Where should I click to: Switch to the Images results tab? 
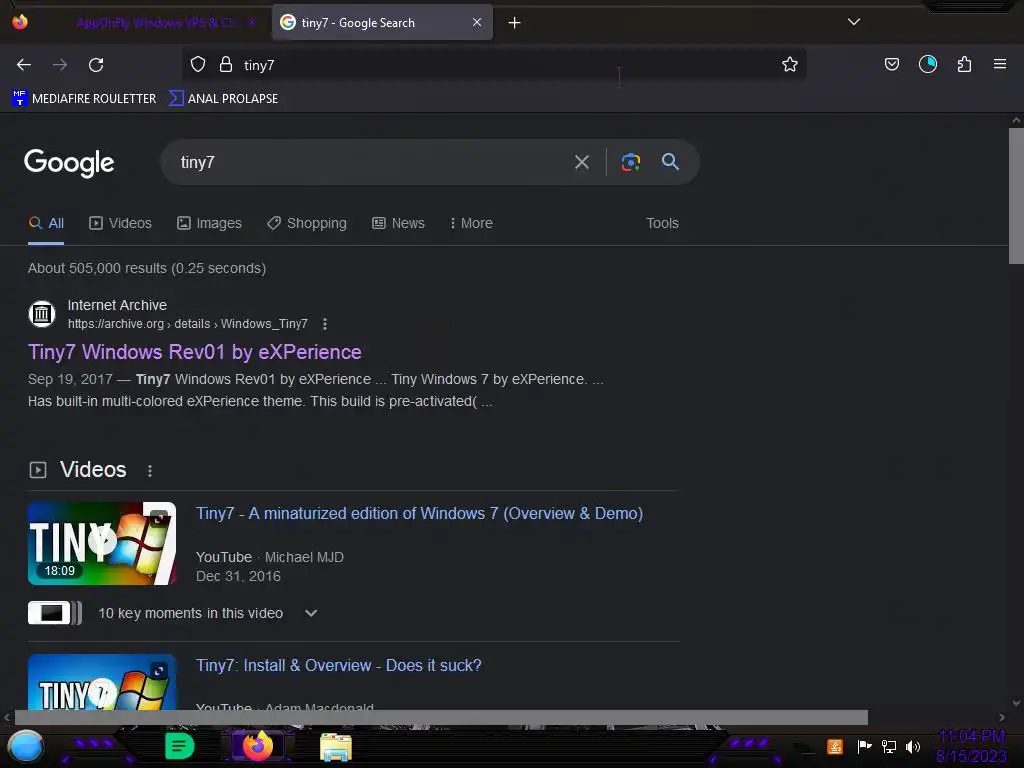pos(209,223)
